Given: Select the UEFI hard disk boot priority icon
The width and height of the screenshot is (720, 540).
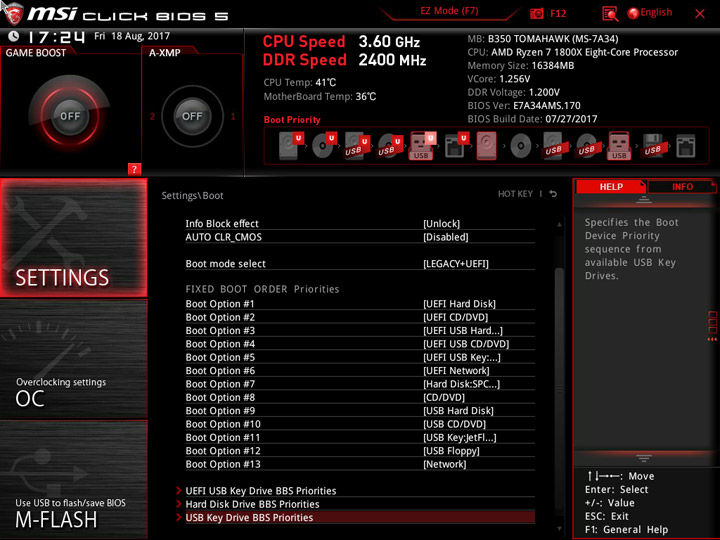Looking at the screenshot, I should click(x=291, y=146).
